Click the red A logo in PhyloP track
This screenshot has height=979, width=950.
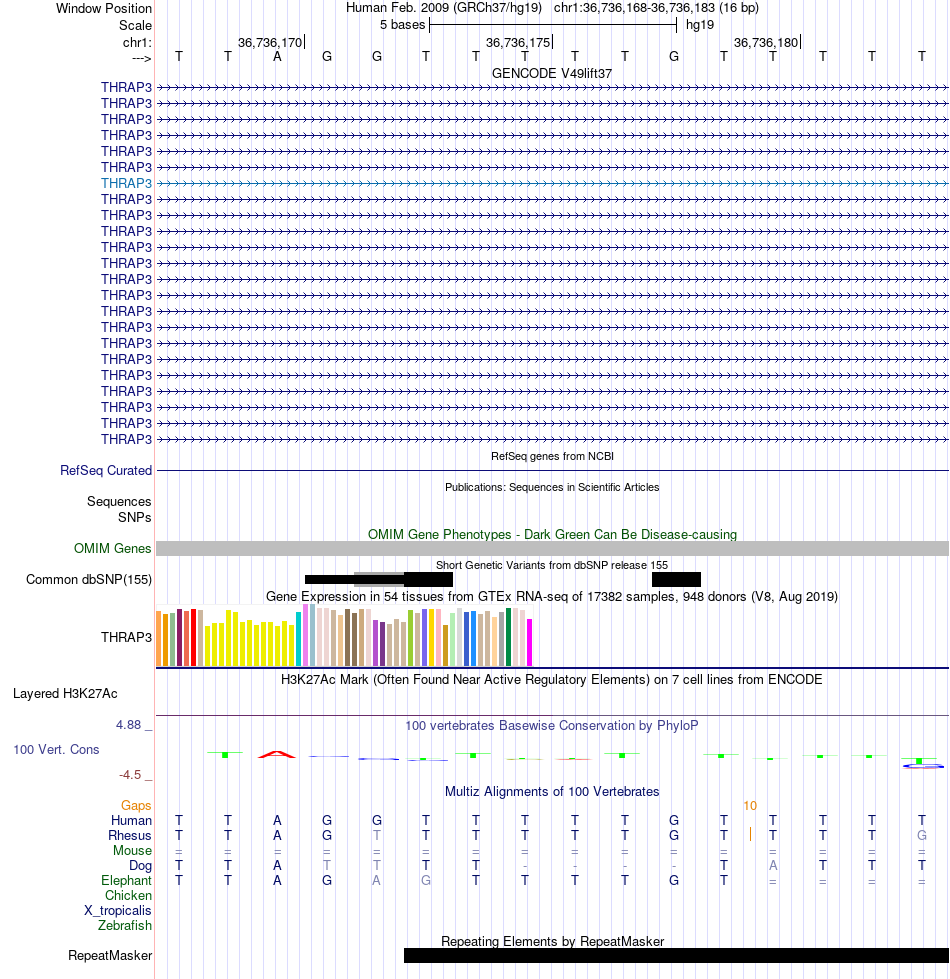click(277, 754)
